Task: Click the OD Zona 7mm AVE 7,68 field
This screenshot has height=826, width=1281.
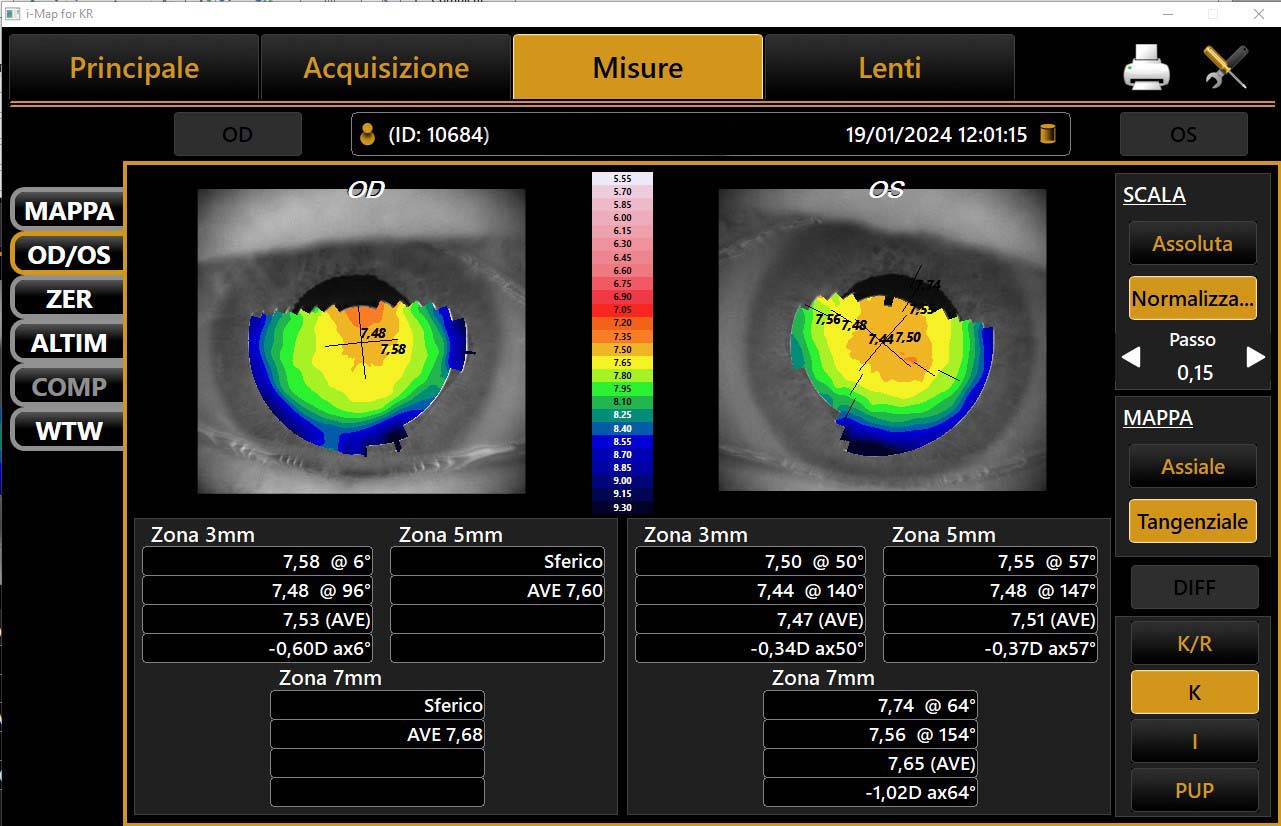Action: pyautogui.click(x=377, y=735)
